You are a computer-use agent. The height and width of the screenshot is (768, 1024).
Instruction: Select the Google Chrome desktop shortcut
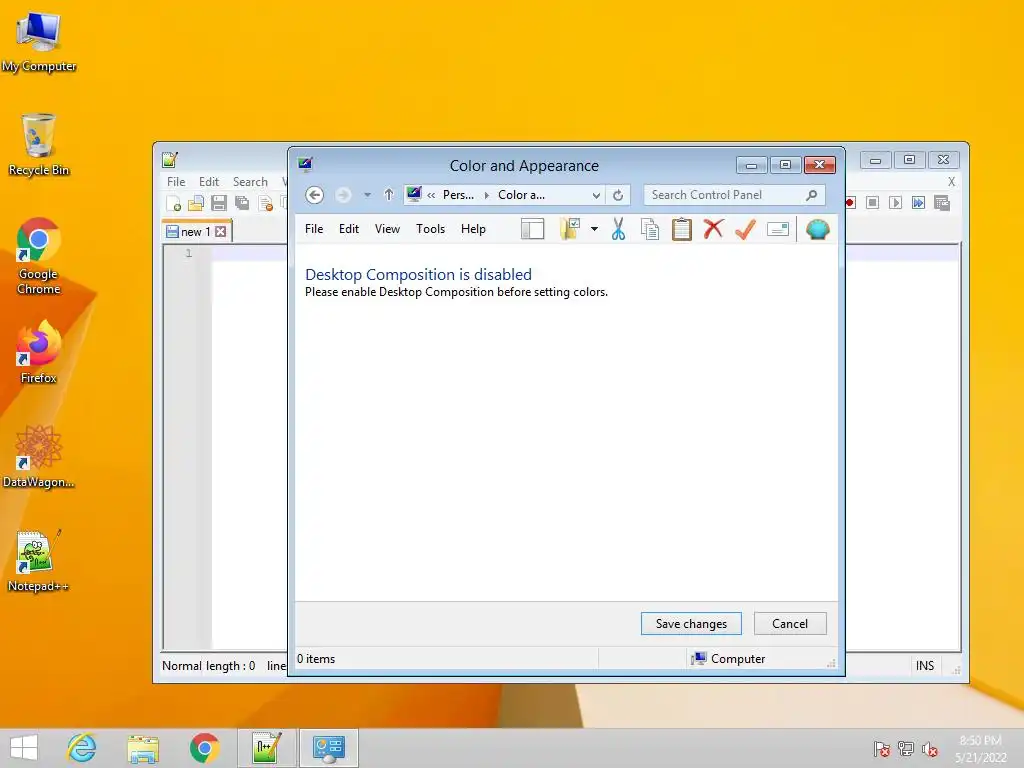pyautogui.click(x=39, y=257)
